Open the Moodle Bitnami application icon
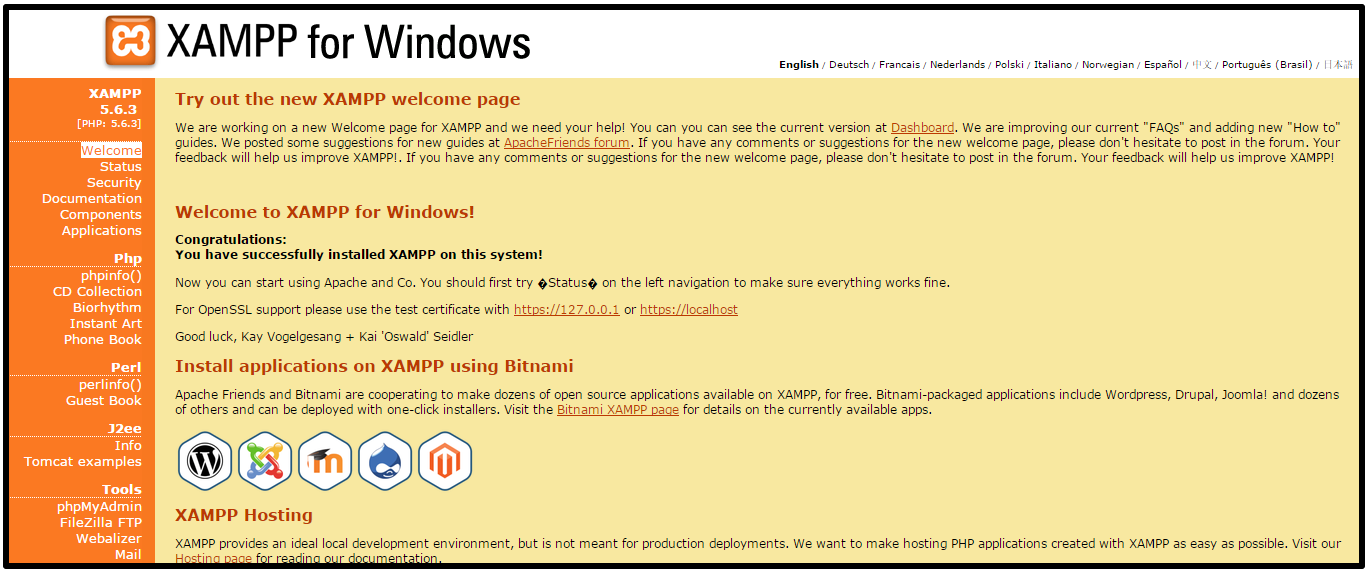 (x=325, y=461)
